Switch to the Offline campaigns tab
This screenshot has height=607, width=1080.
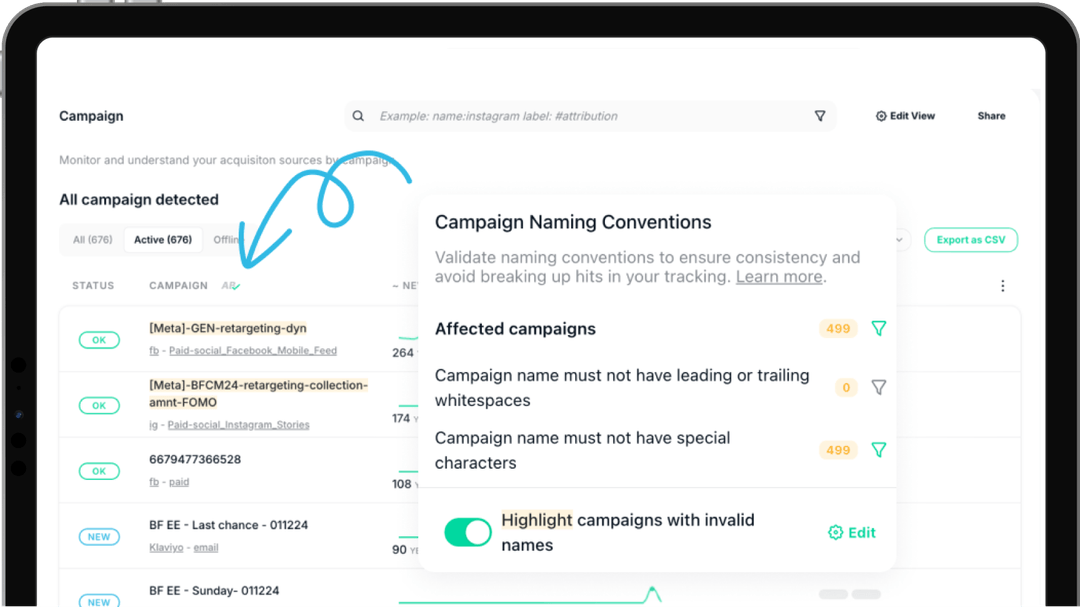tap(230, 239)
